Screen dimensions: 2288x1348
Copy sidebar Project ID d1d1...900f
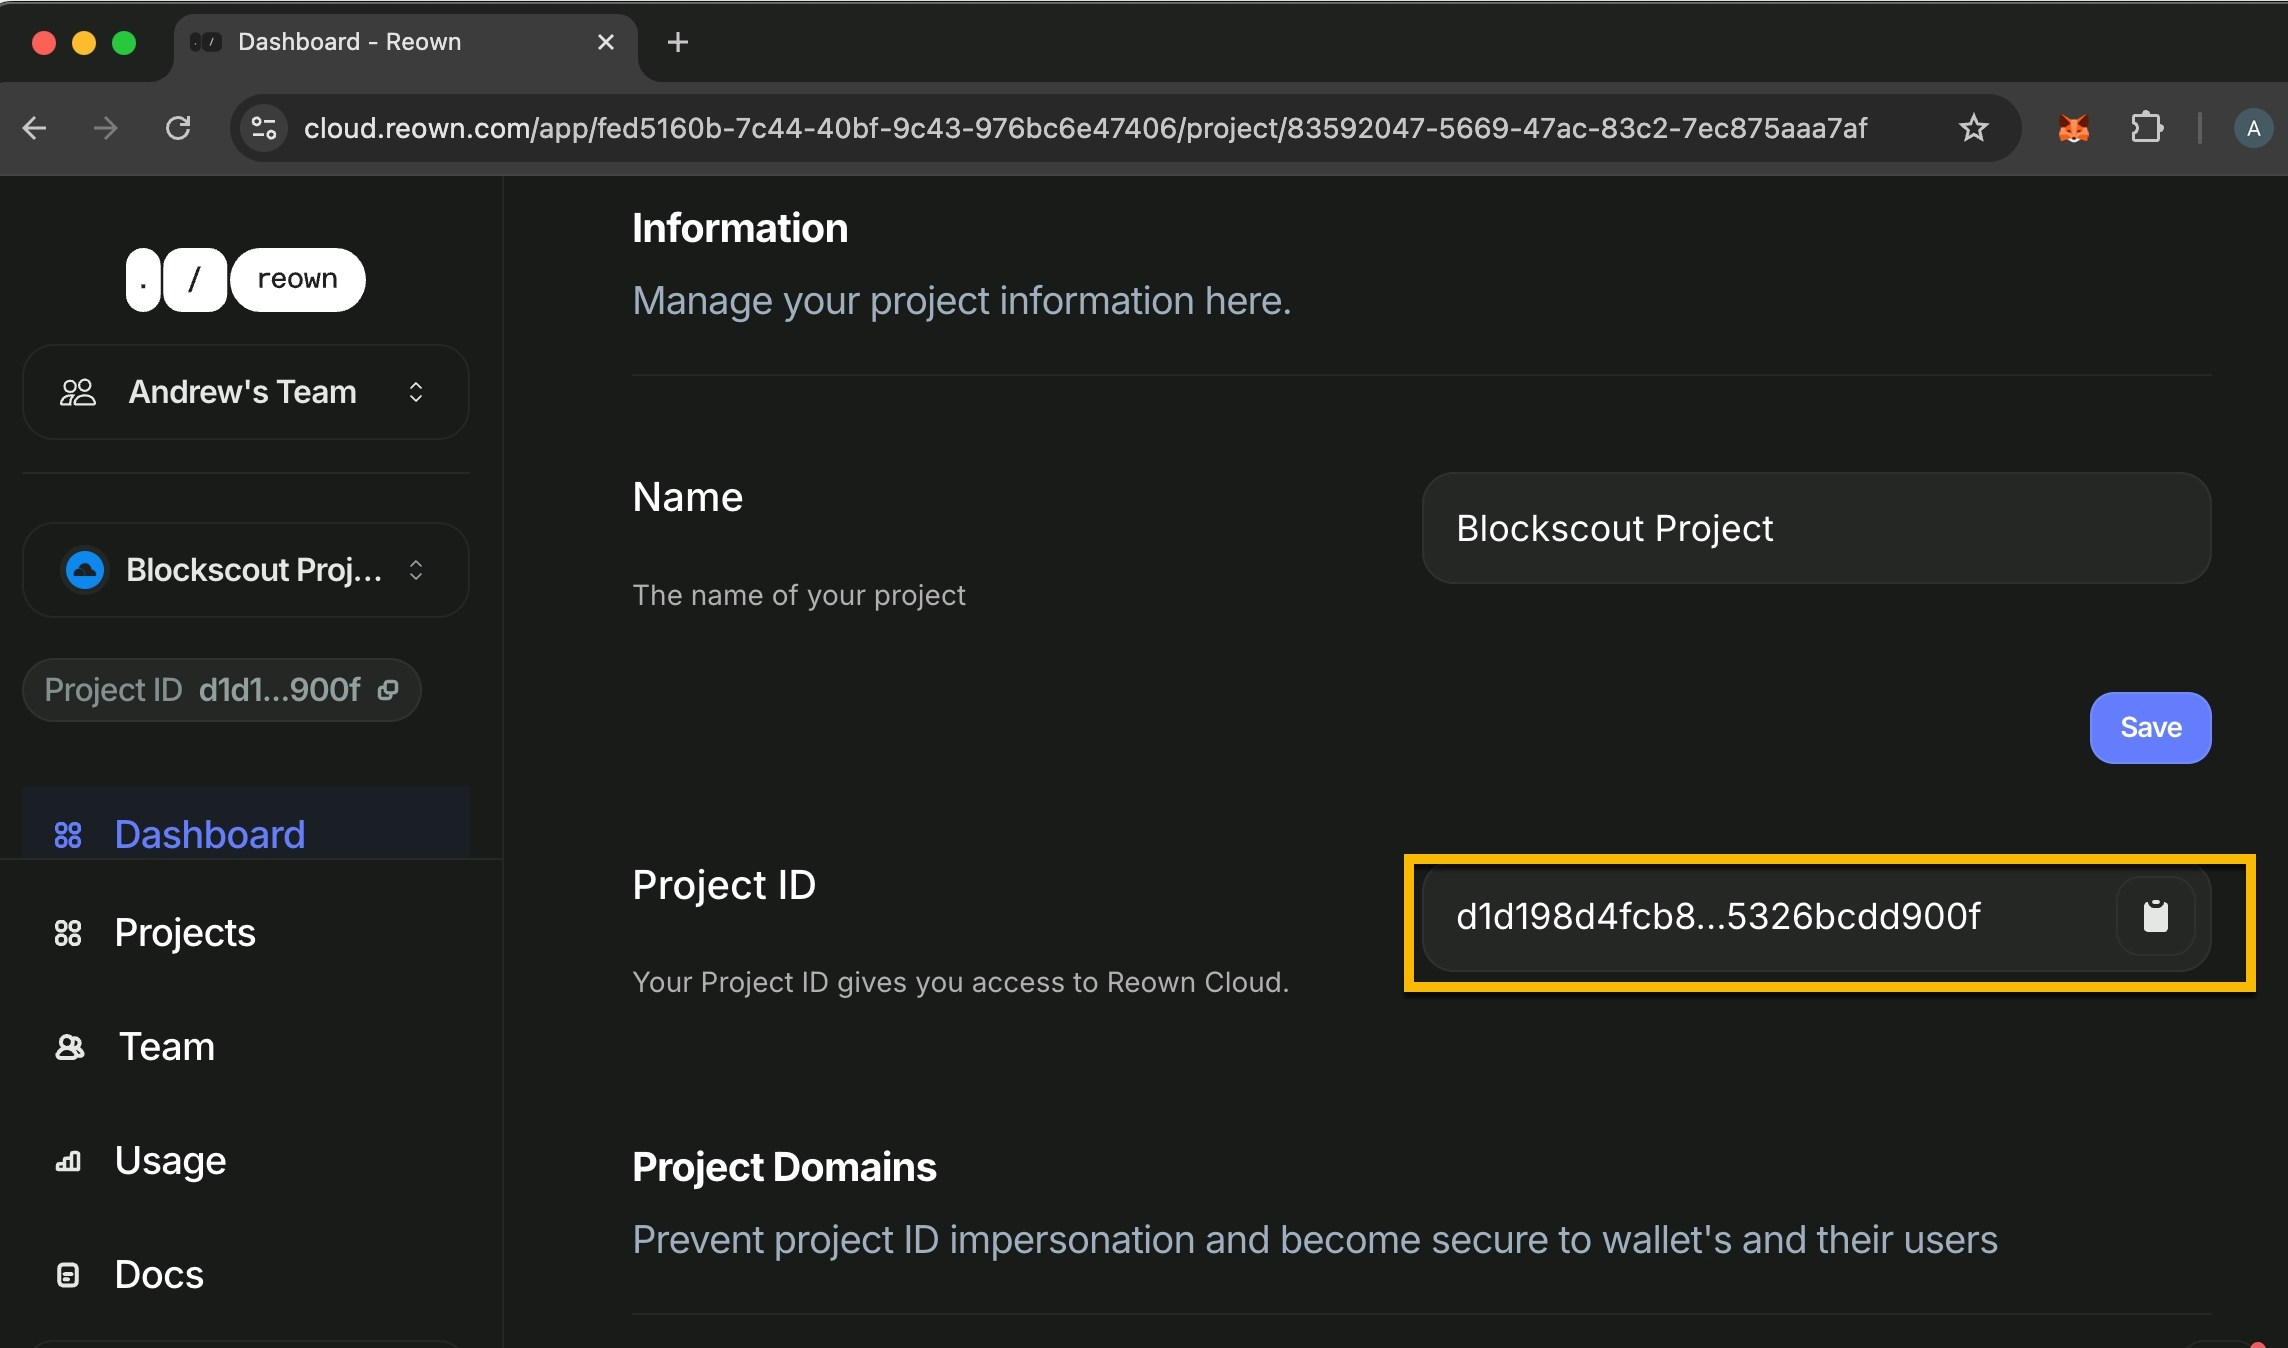tap(388, 690)
